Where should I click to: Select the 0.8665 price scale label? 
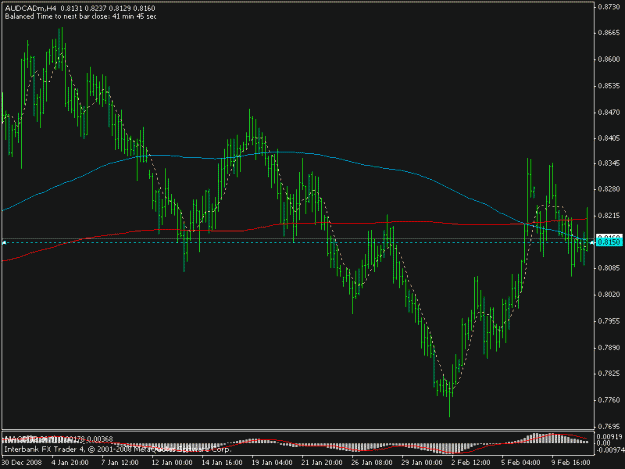[x=609, y=33]
